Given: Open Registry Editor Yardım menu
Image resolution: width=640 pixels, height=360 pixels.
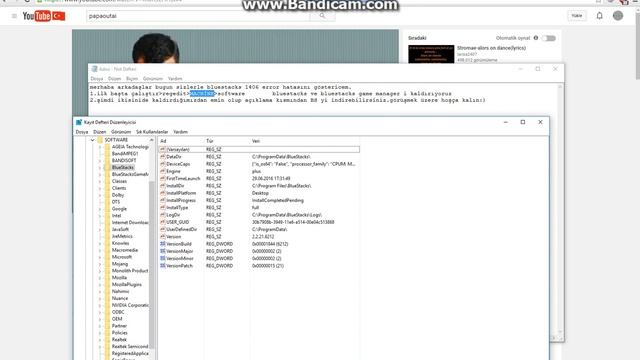Looking at the screenshot, I should (x=180, y=132).
